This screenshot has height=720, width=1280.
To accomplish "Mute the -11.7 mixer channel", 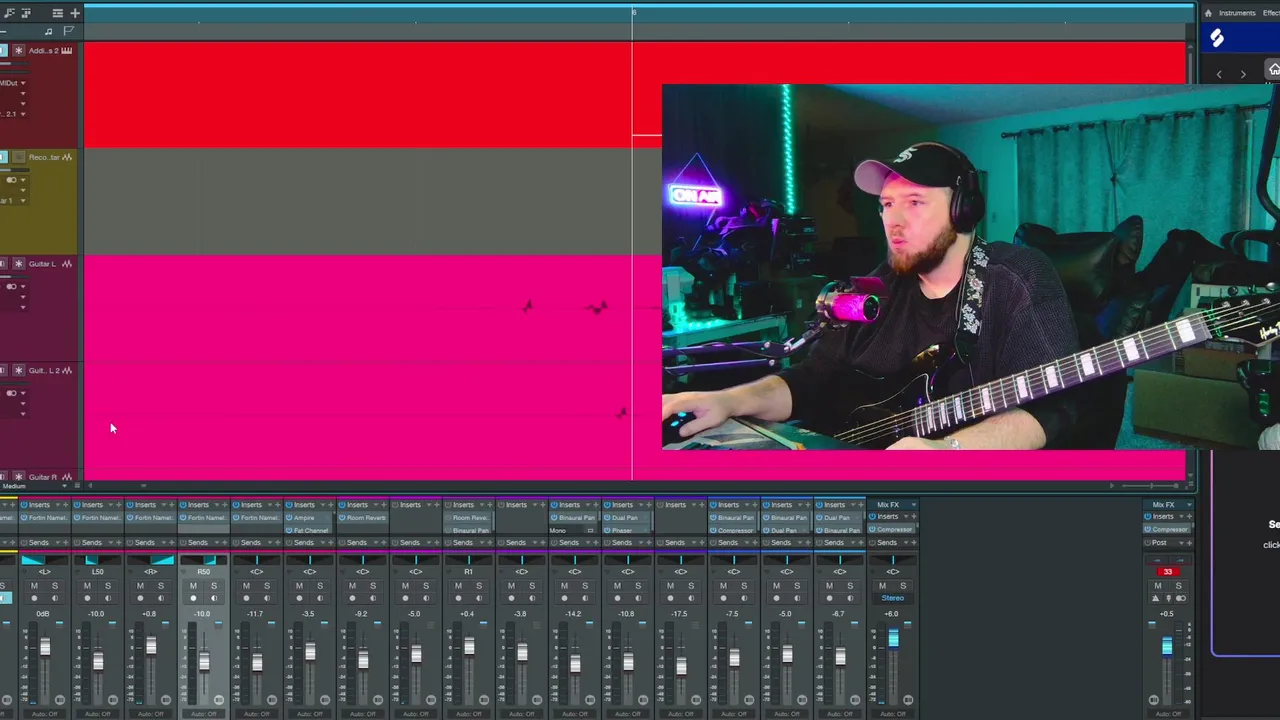I will [x=246, y=585].
